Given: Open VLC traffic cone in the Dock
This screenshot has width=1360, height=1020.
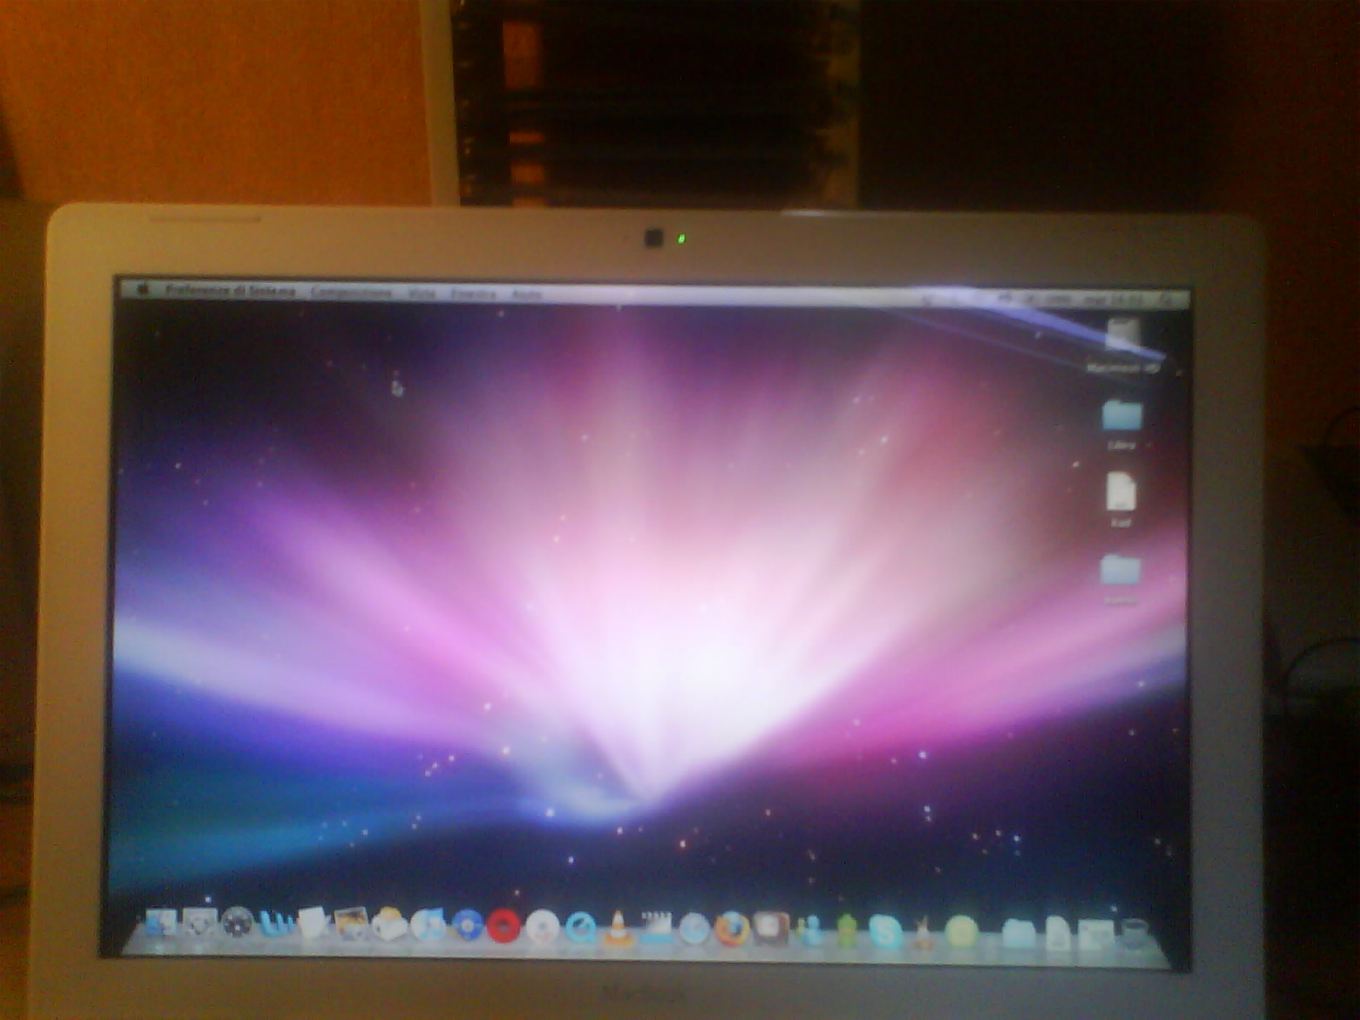Looking at the screenshot, I should click(618, 928).
